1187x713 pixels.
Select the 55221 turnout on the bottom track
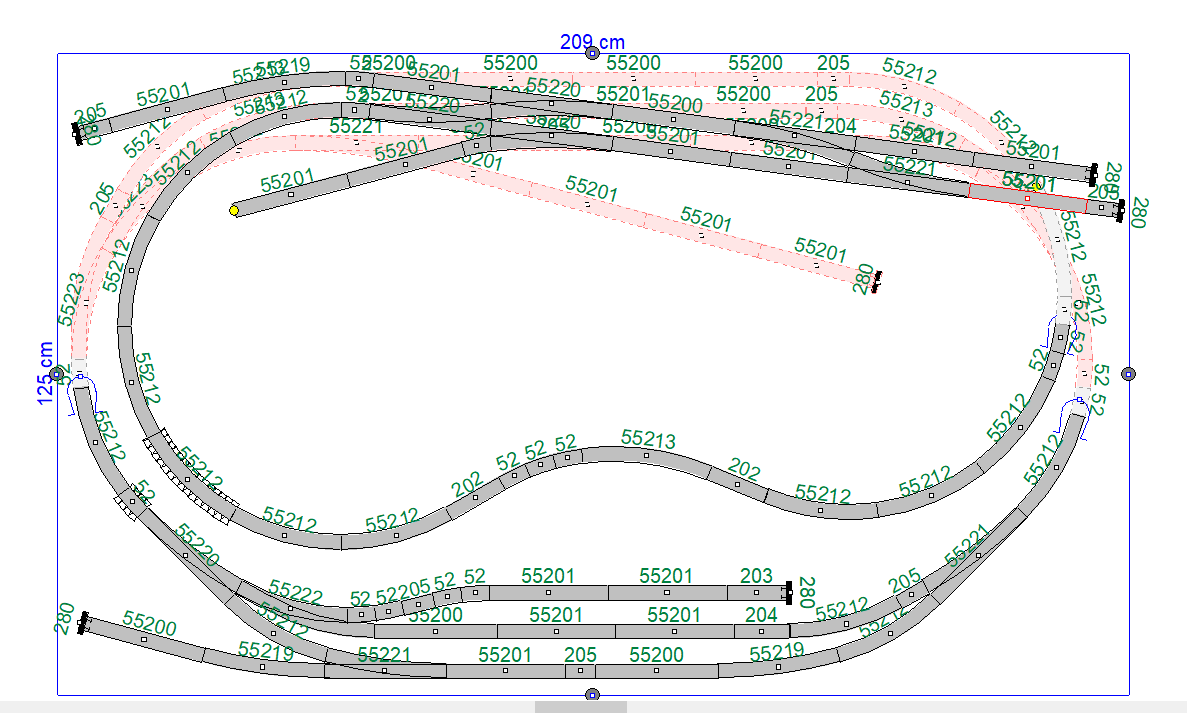click(385, 670)
